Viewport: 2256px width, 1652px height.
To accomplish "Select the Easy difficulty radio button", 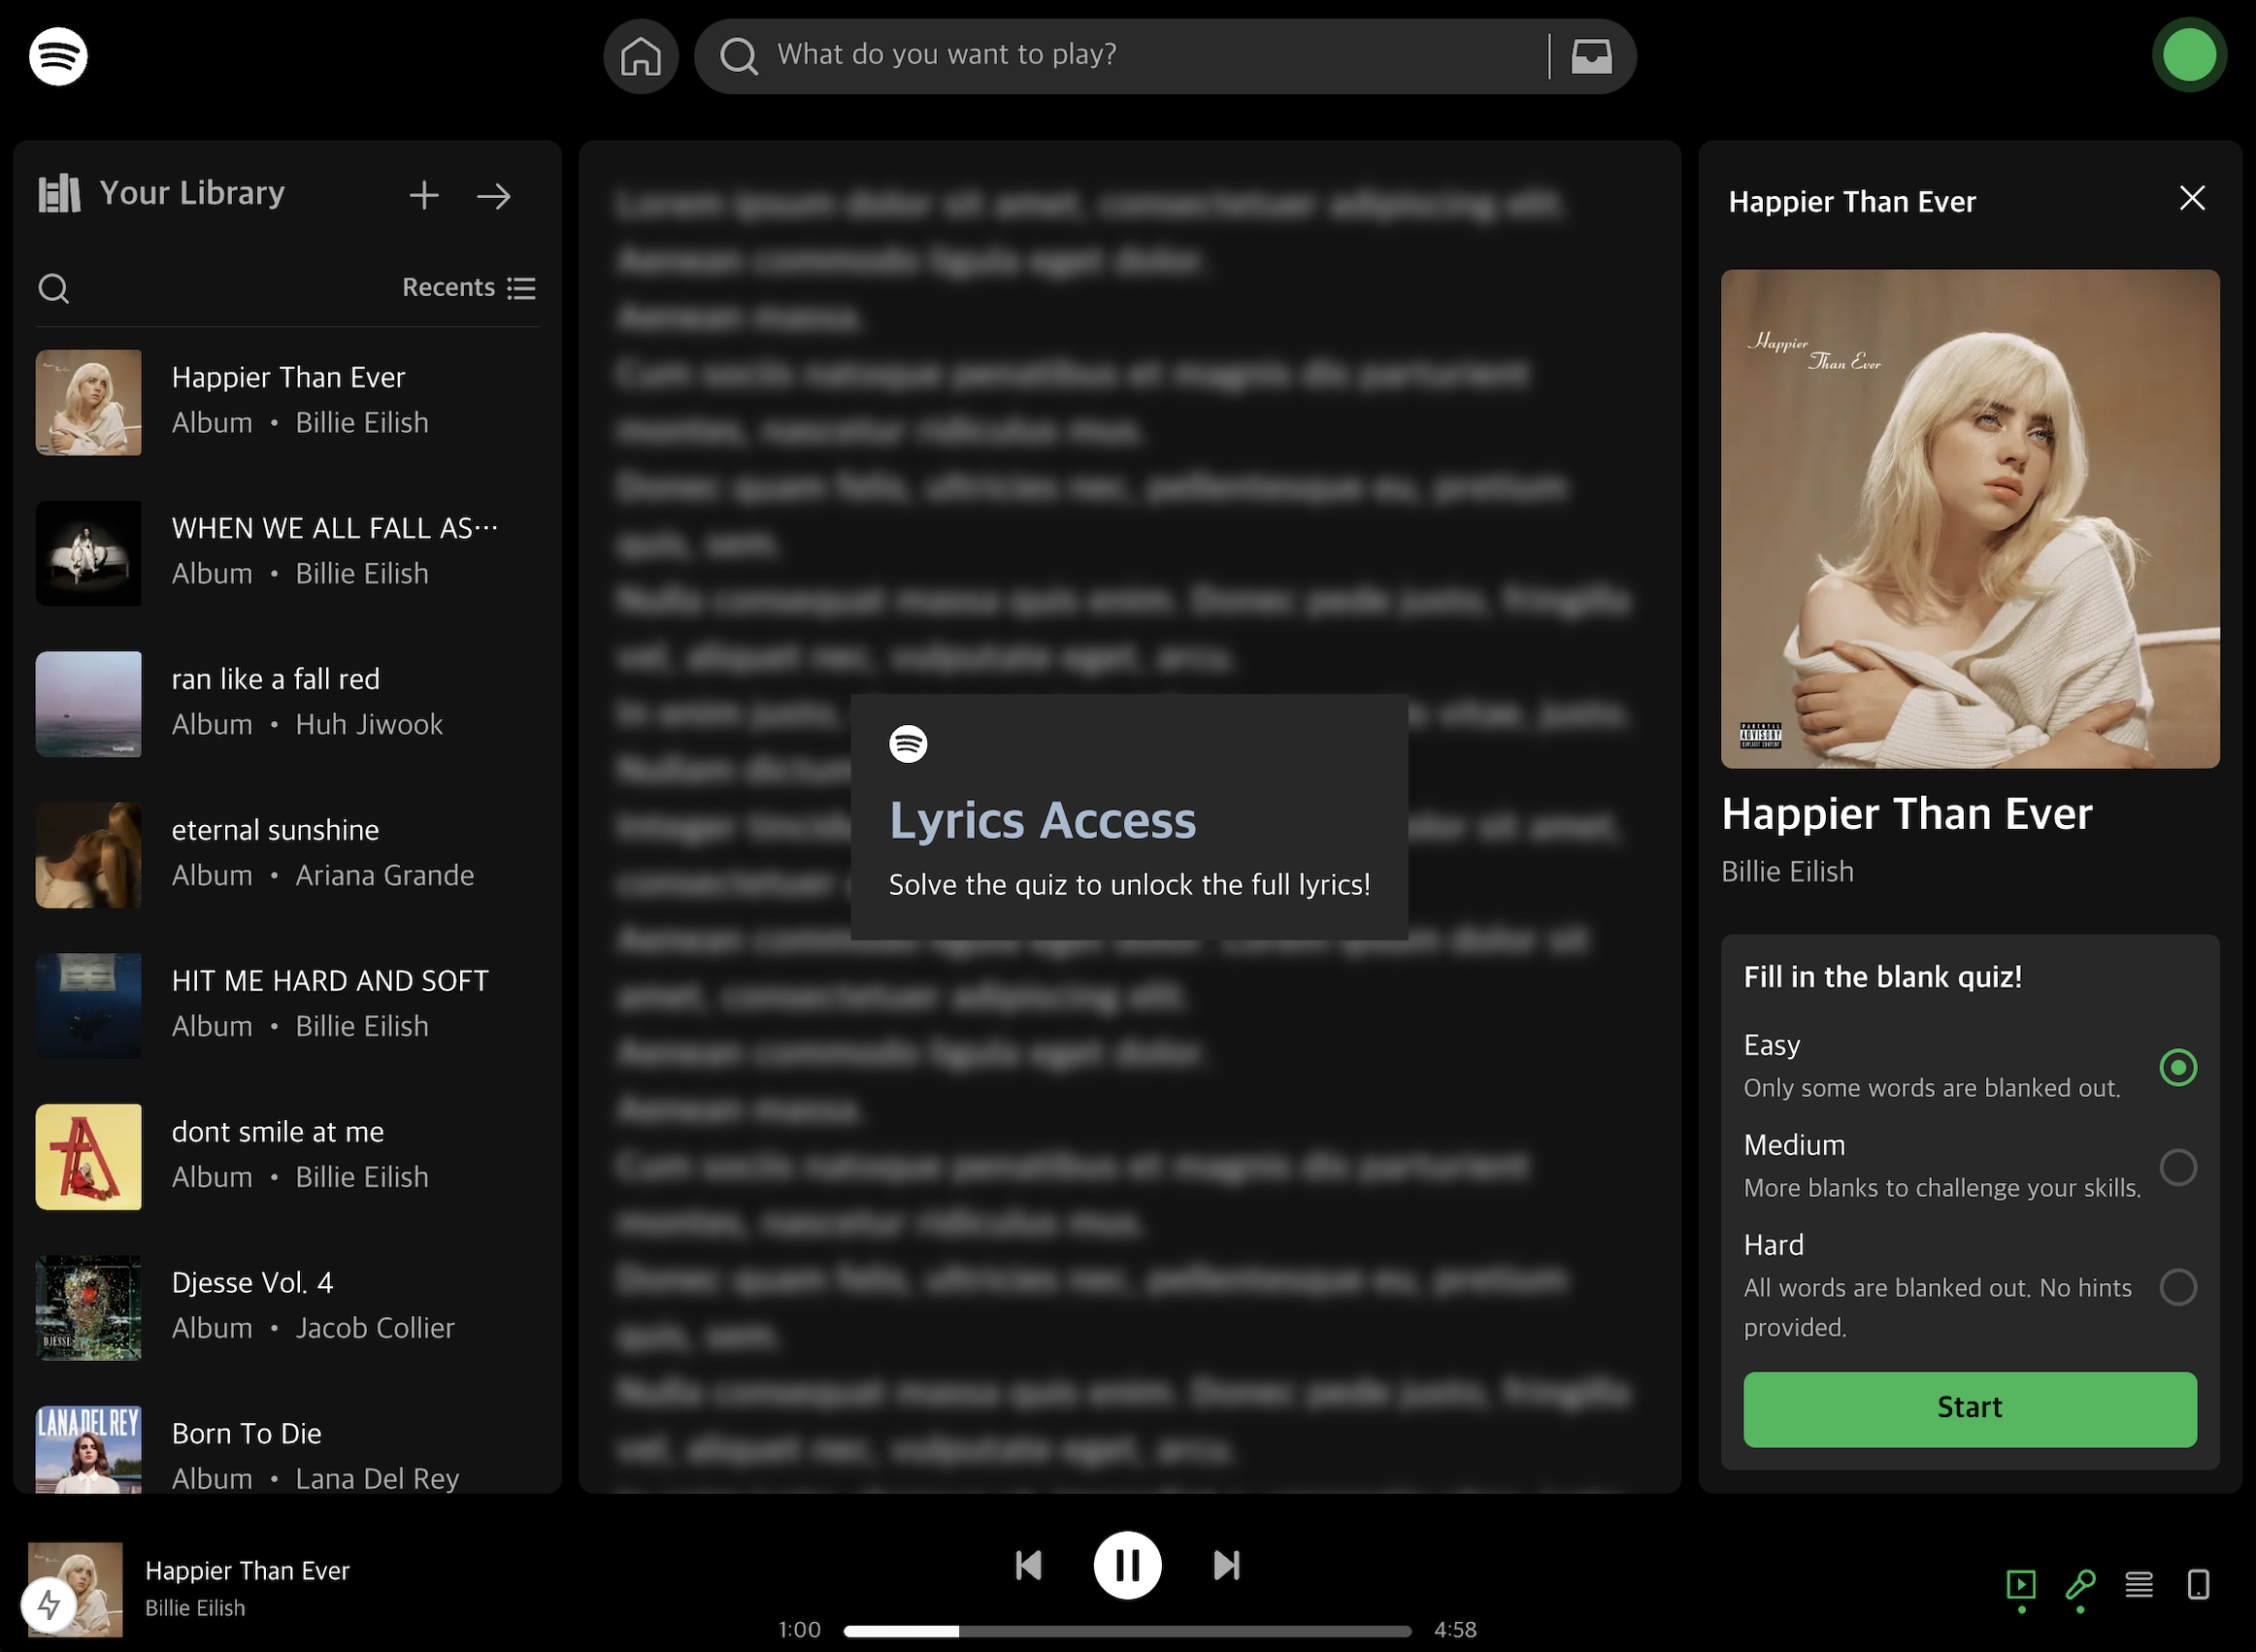I will [2177, 1068].
